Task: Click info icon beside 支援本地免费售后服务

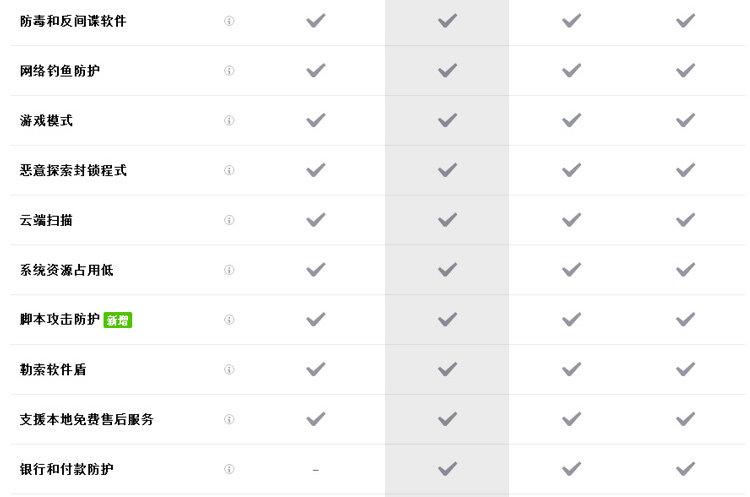Action: [229, 419]
